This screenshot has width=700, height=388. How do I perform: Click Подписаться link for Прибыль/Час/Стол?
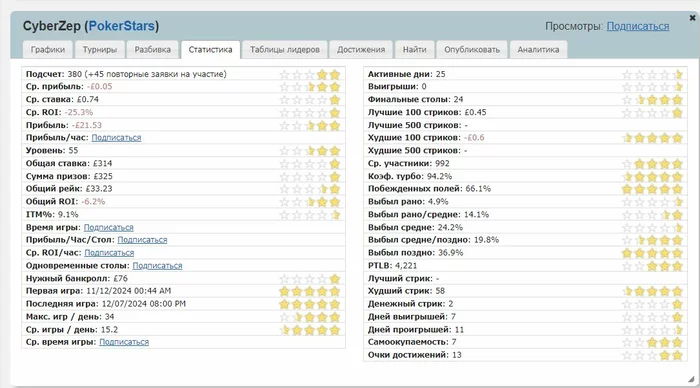pos(142,240)
